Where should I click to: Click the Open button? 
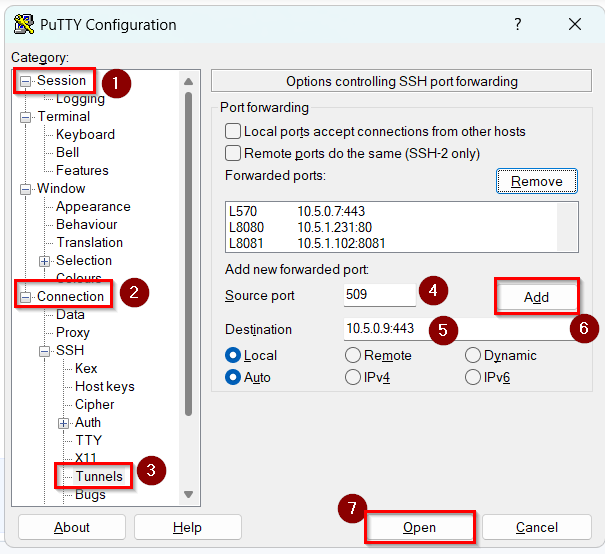[x=419, y=527]
